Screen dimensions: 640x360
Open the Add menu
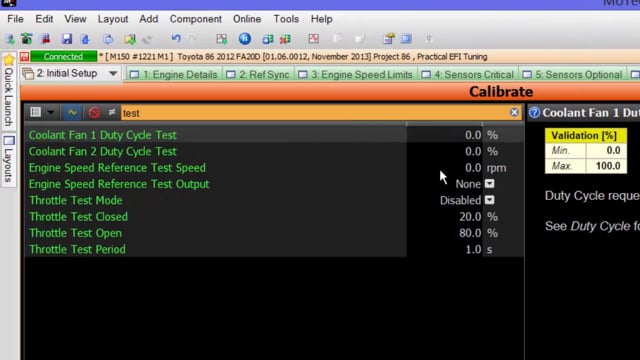click(x=149, y=19)
